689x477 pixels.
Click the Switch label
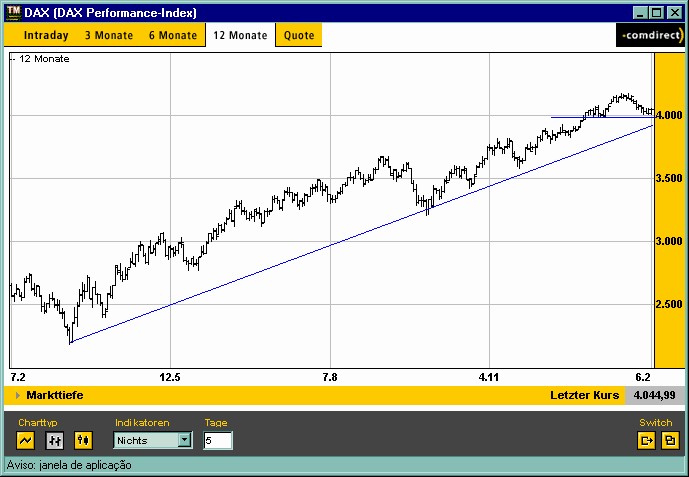[x=656, y=423]
